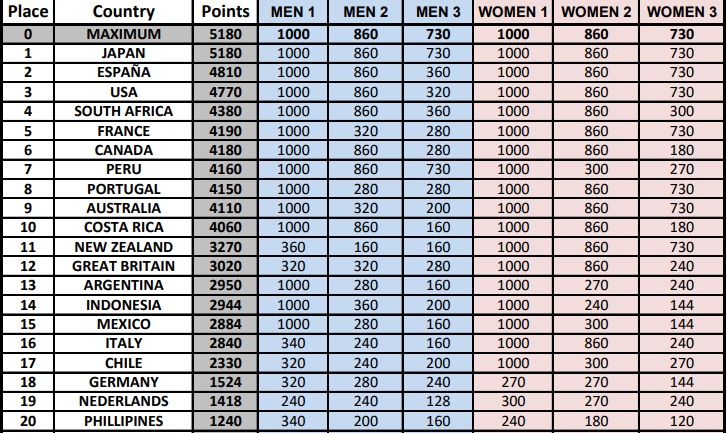
Task: Click NEDERLANDS MEN 3 value 128
Action: point(438,401)
